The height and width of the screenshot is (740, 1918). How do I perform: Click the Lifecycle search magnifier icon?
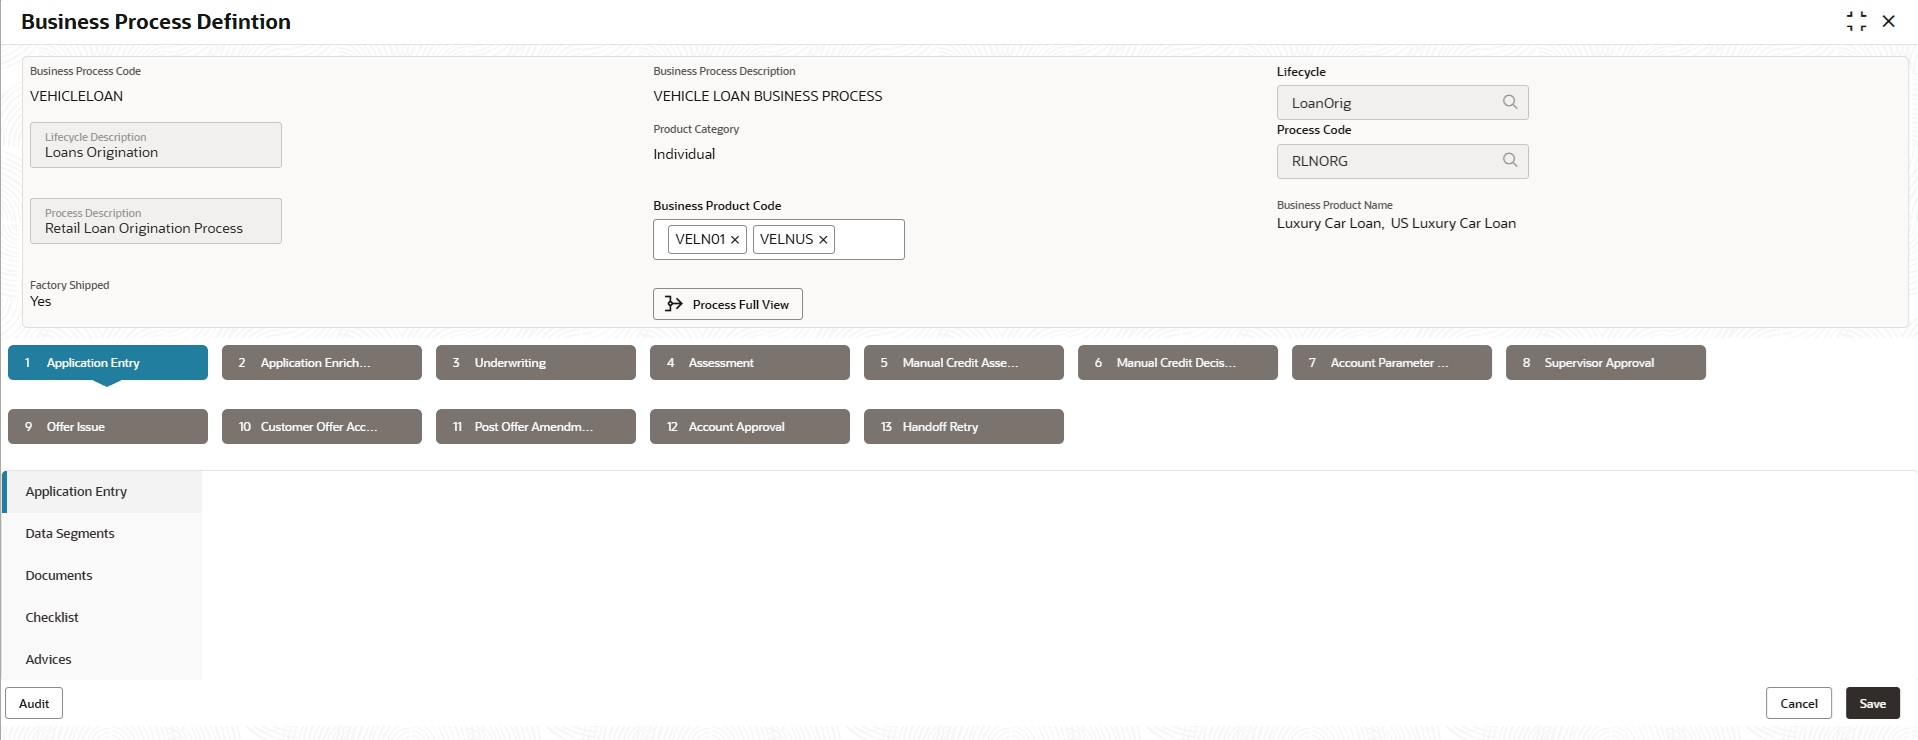[1510, 102]
